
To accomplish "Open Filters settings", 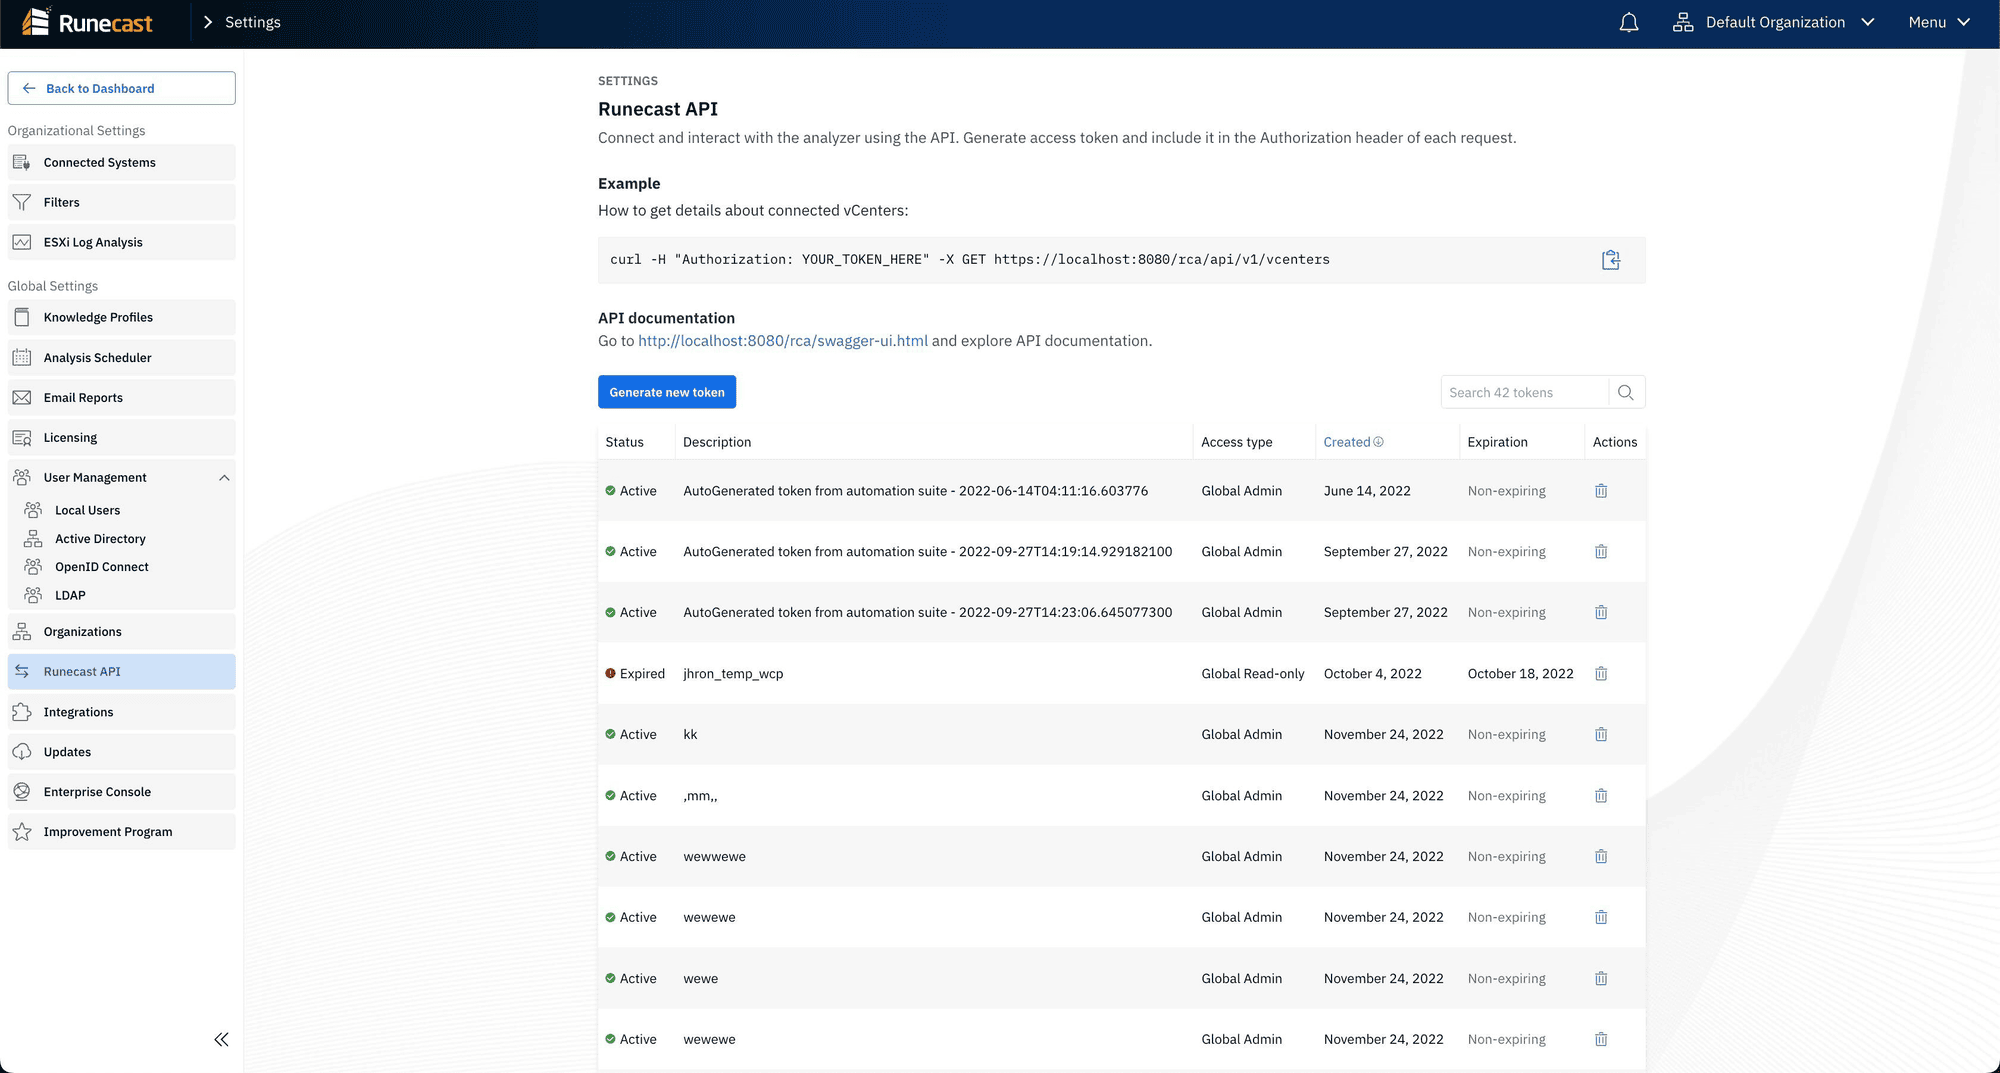I will point(122,202).
